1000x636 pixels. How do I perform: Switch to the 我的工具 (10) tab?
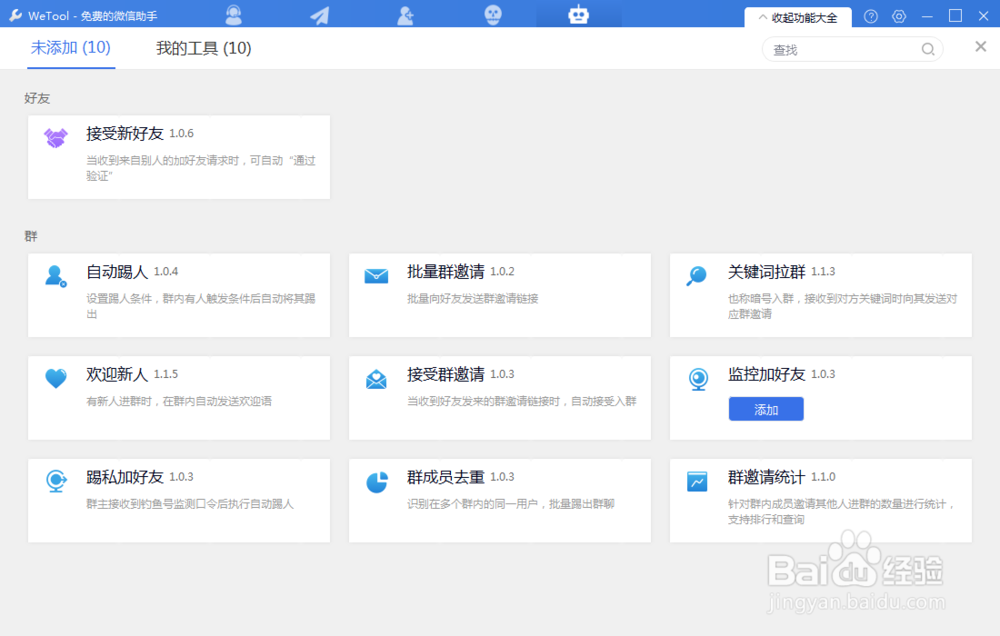(203, 48)
